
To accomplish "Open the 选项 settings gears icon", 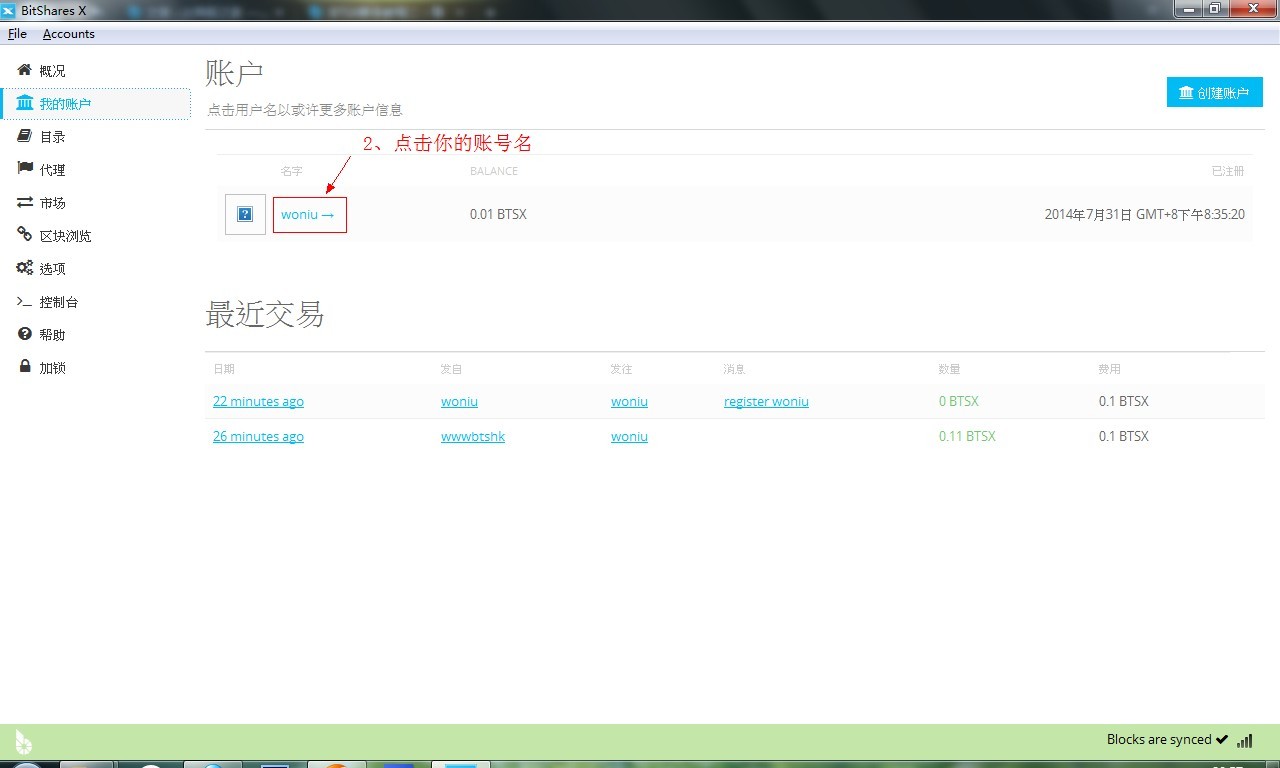I will click(x=25, y=268).
